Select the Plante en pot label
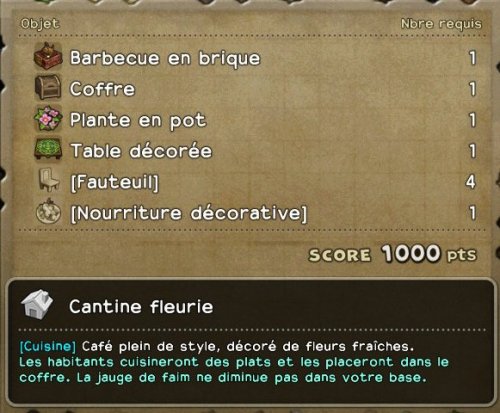The width and height of the screenshot is (500, 413). tap(138, 120)
